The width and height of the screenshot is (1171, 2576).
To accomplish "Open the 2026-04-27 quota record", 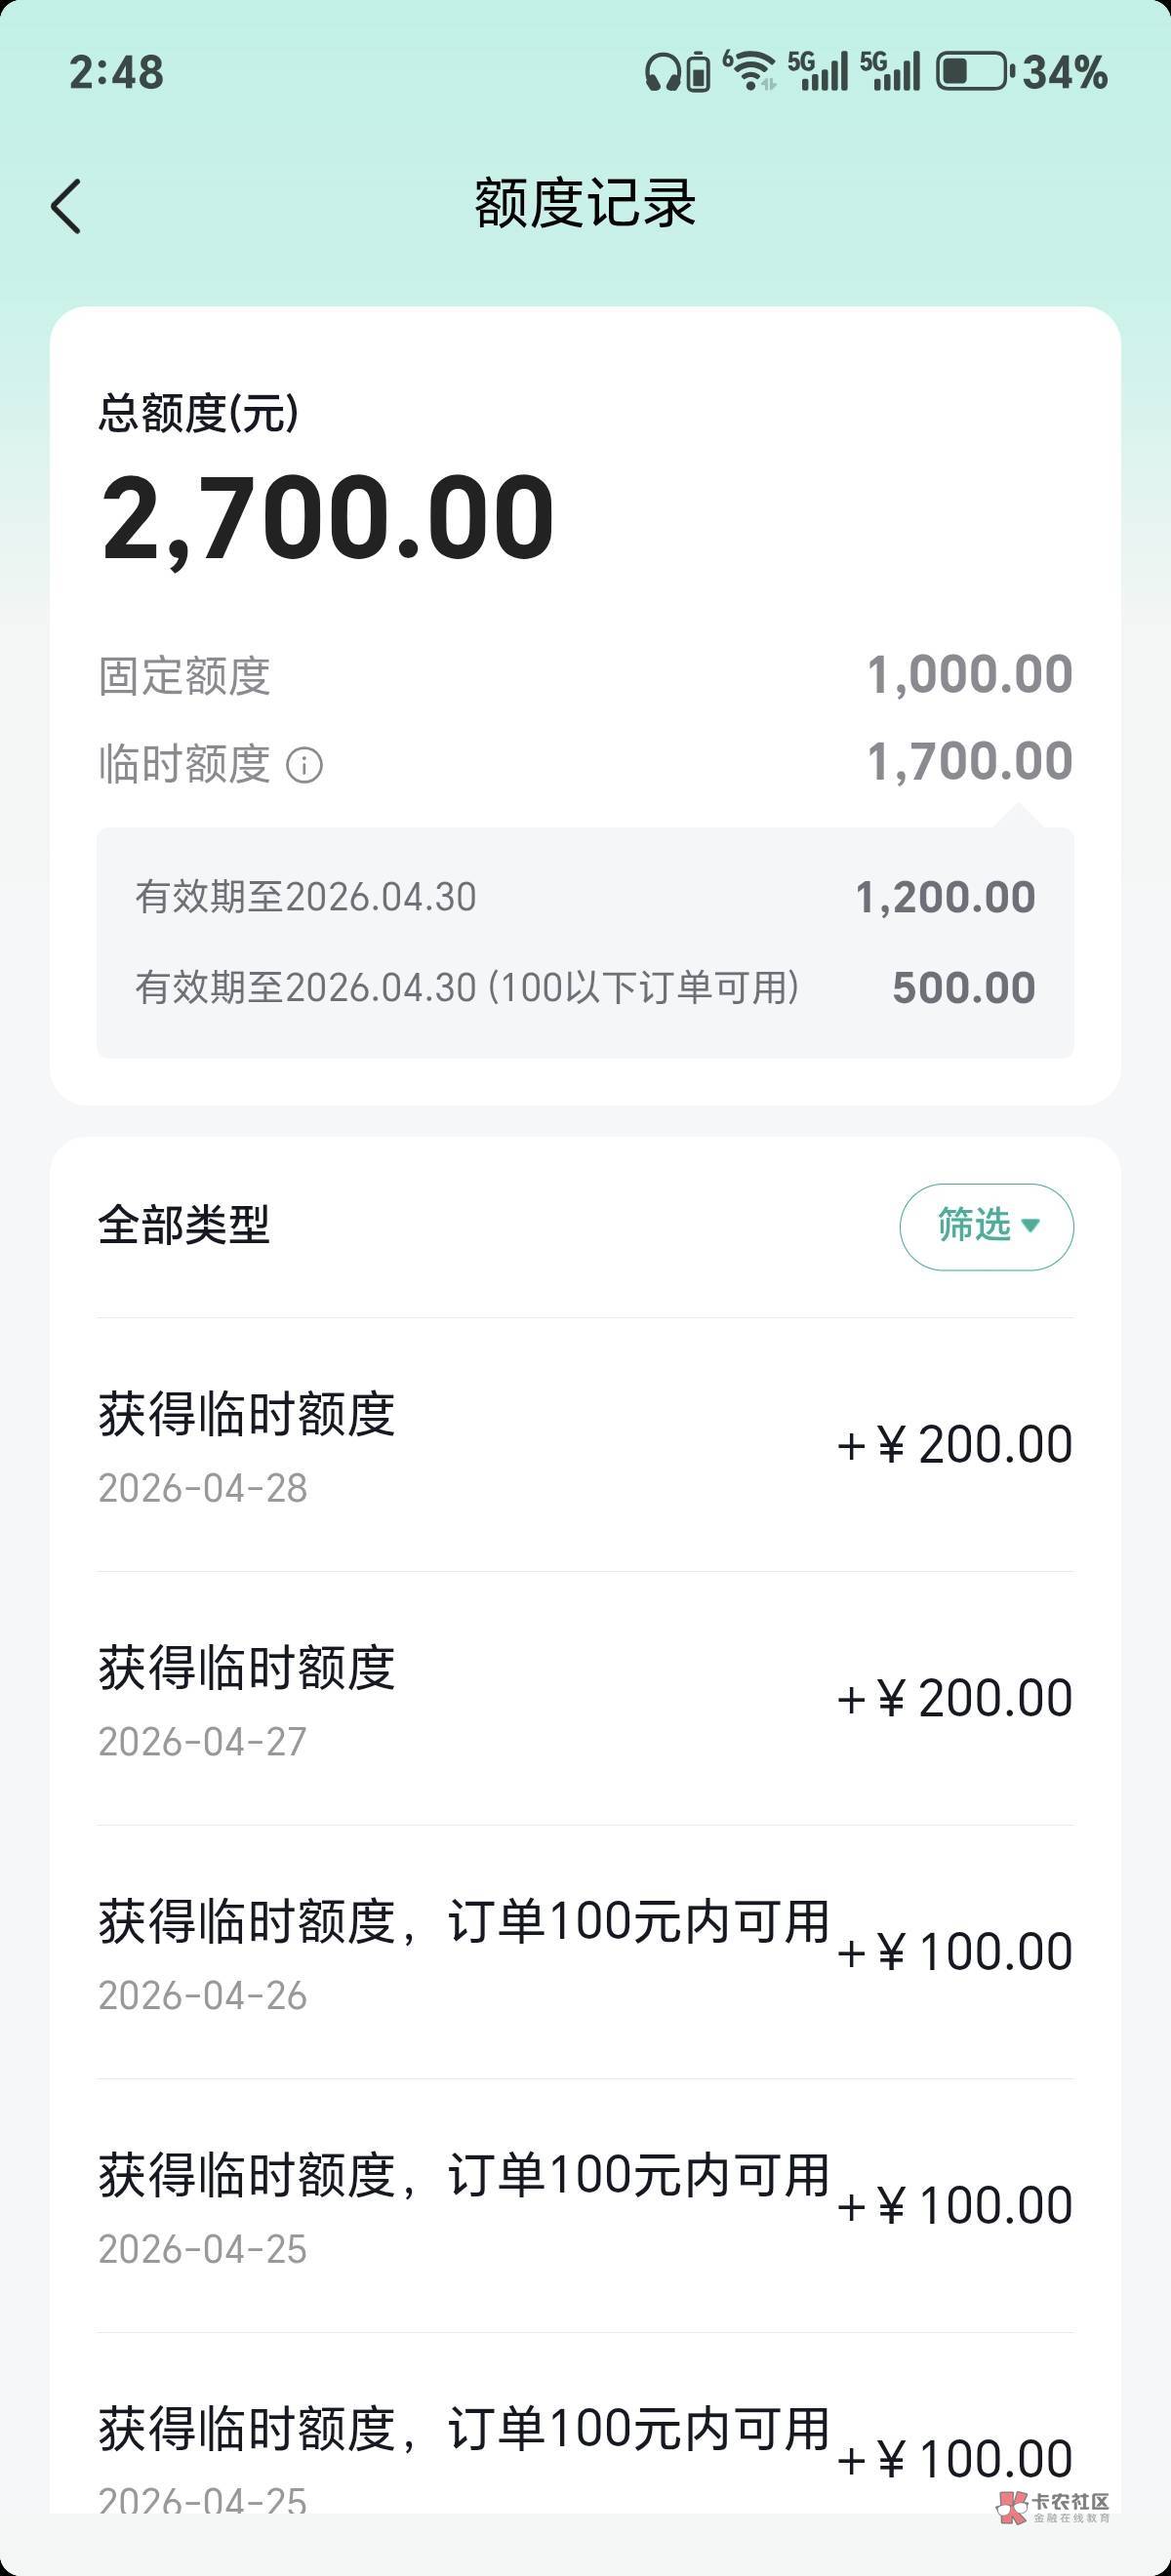I will click(x=585, y=1698).
